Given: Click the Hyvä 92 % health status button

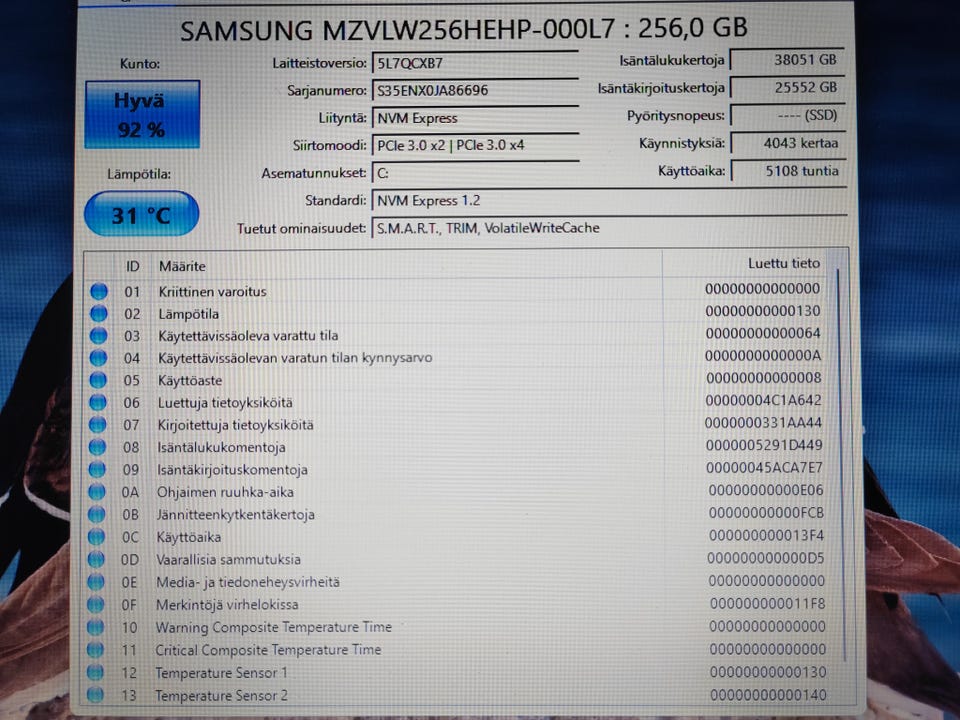Looking at the screenshot, I should (x=142, y=114).
